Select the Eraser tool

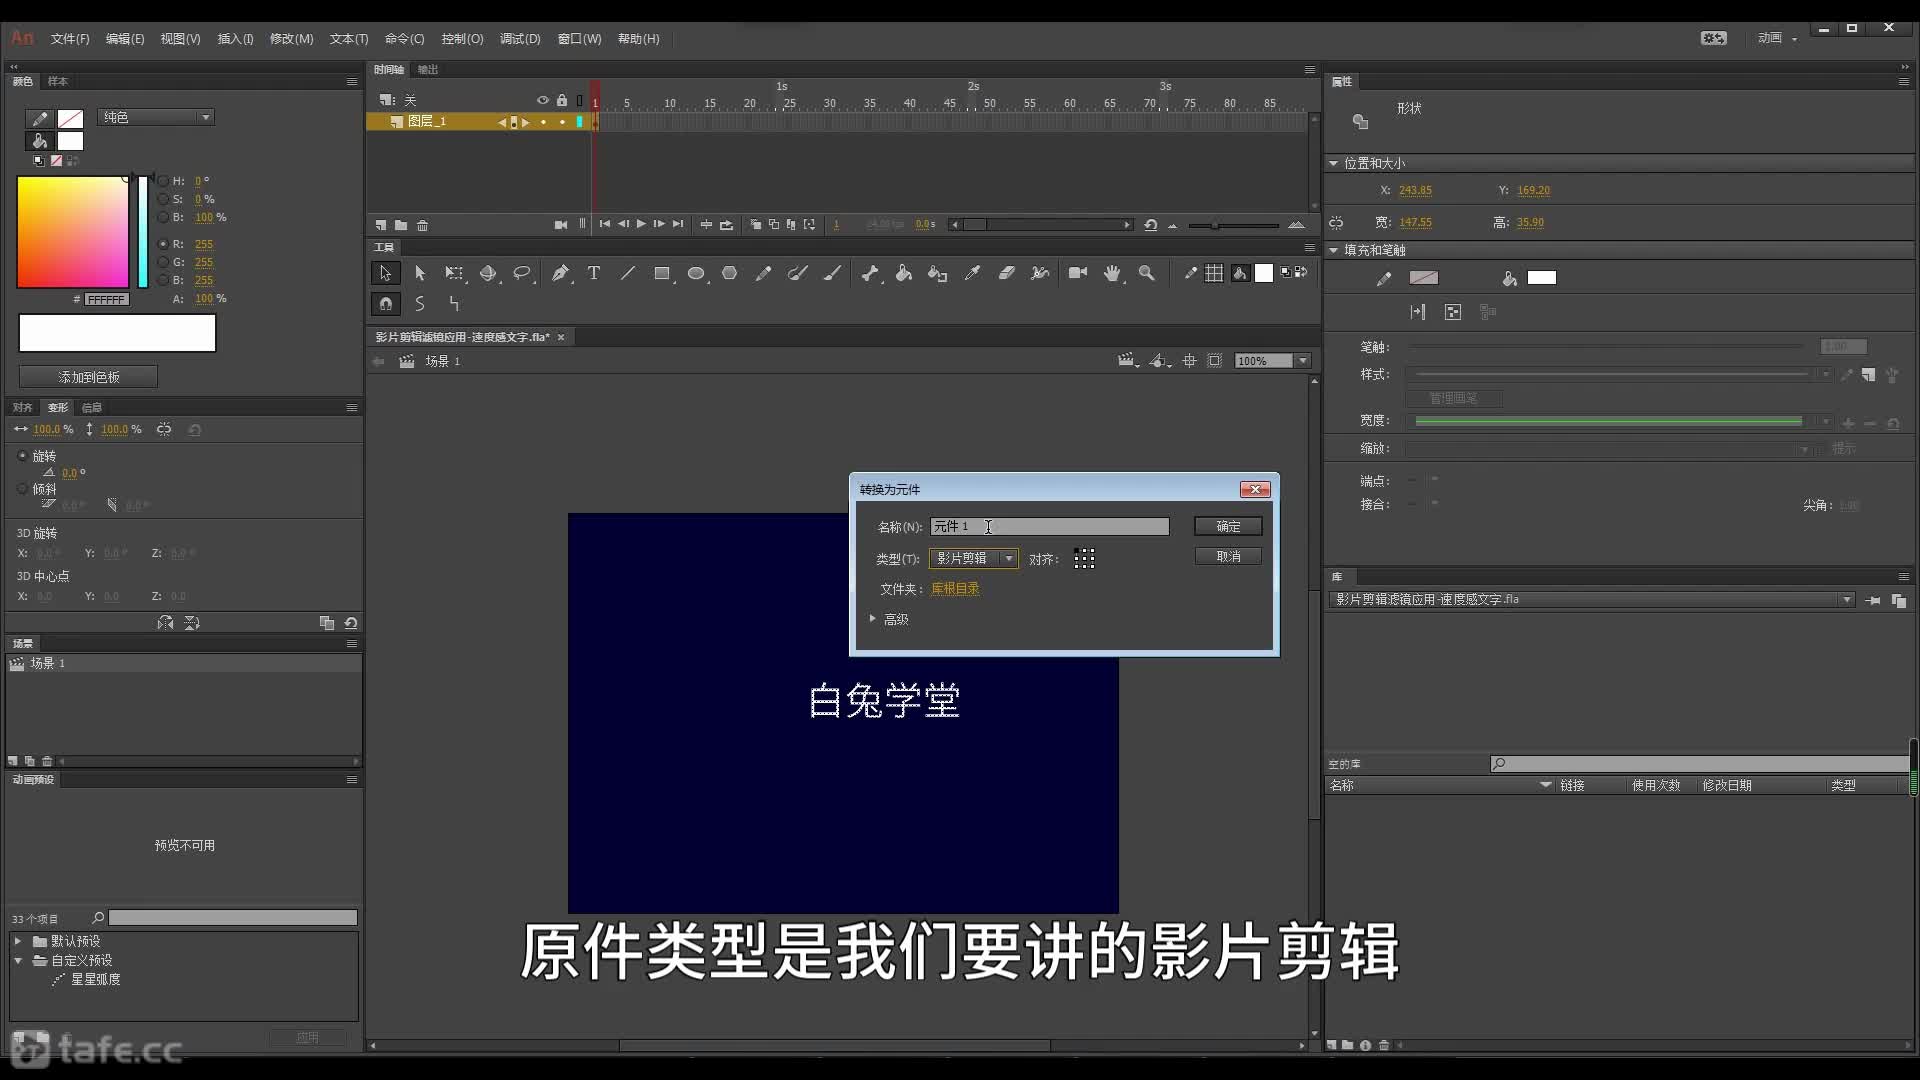click(x=1007, y=273)
